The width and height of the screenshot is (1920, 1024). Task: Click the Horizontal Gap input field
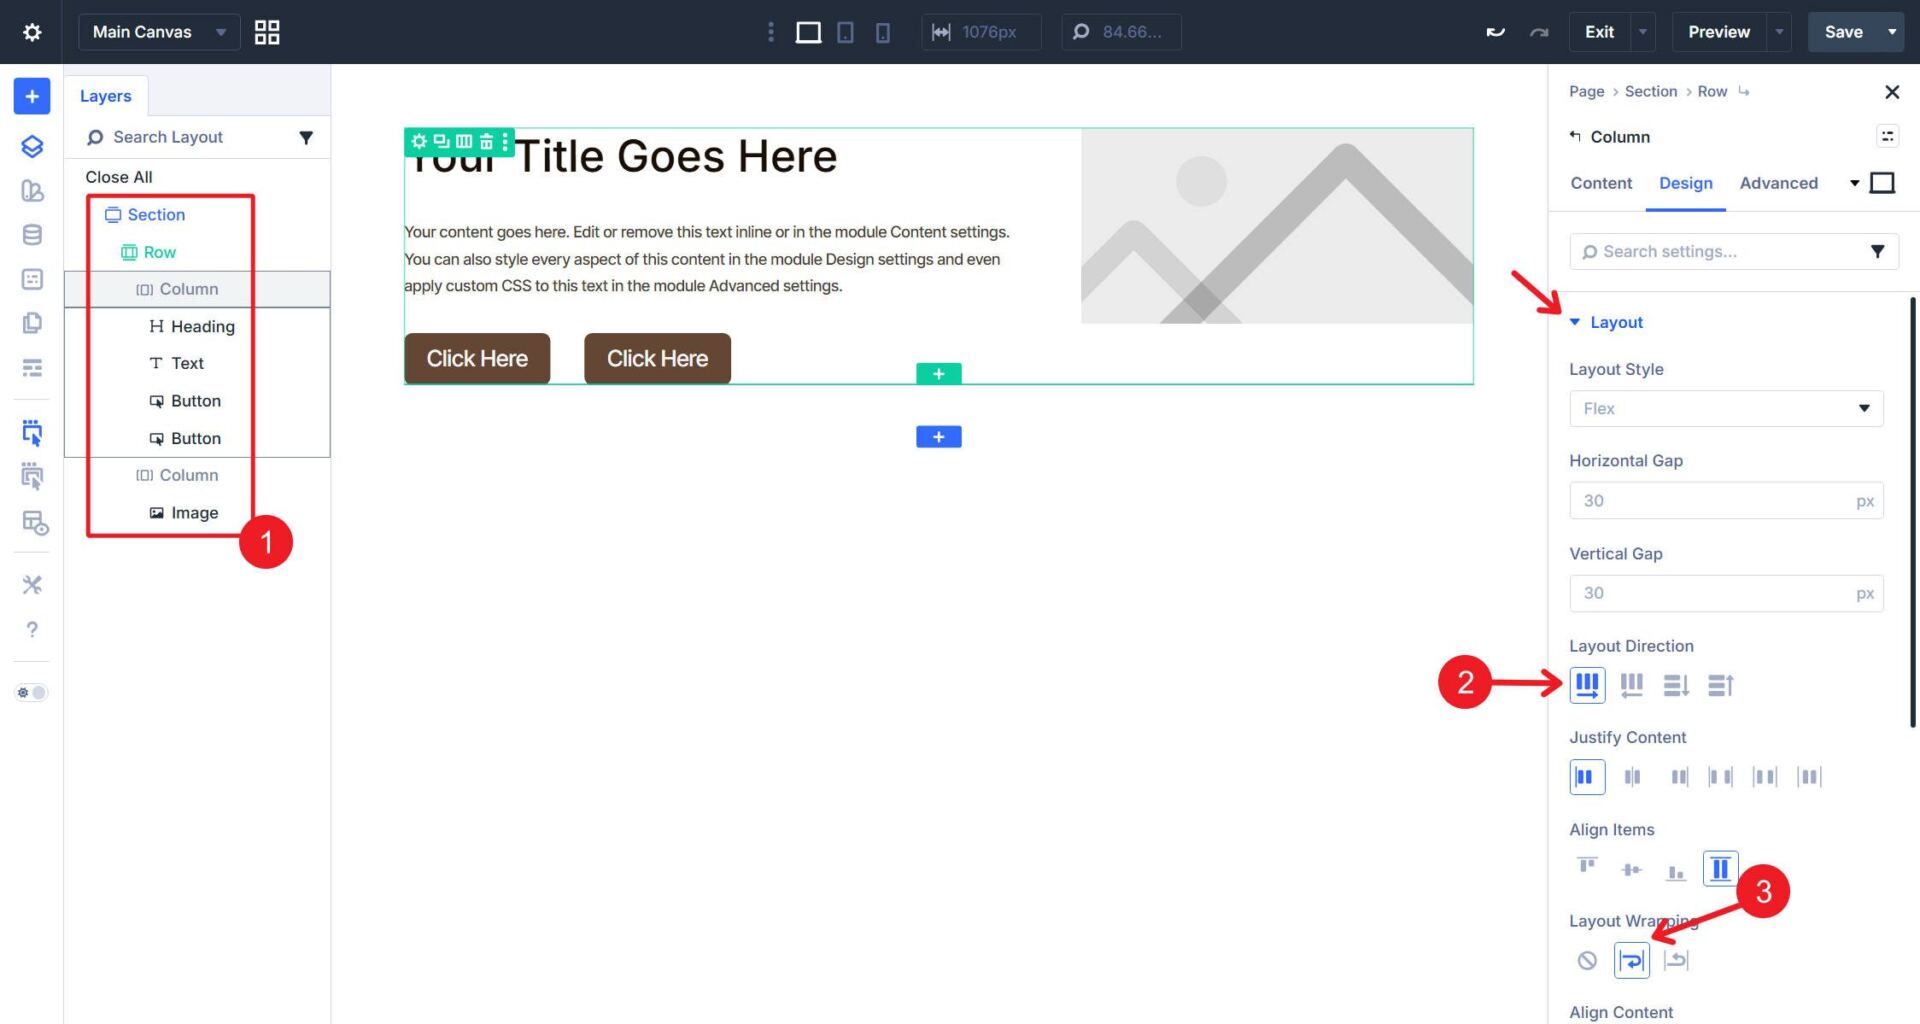(1712, 500)
